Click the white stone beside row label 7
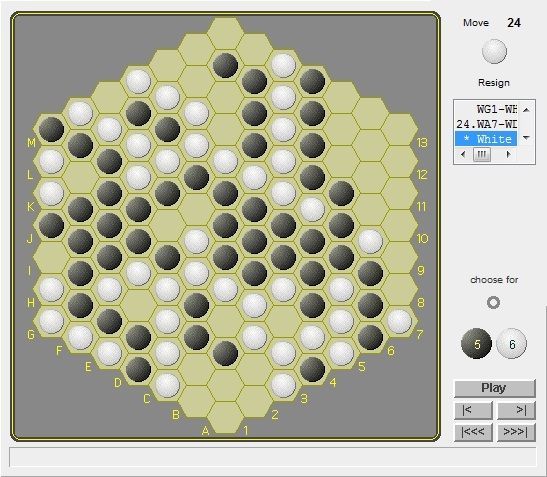Viewport: 547px width, 477px height. [399, 321]
